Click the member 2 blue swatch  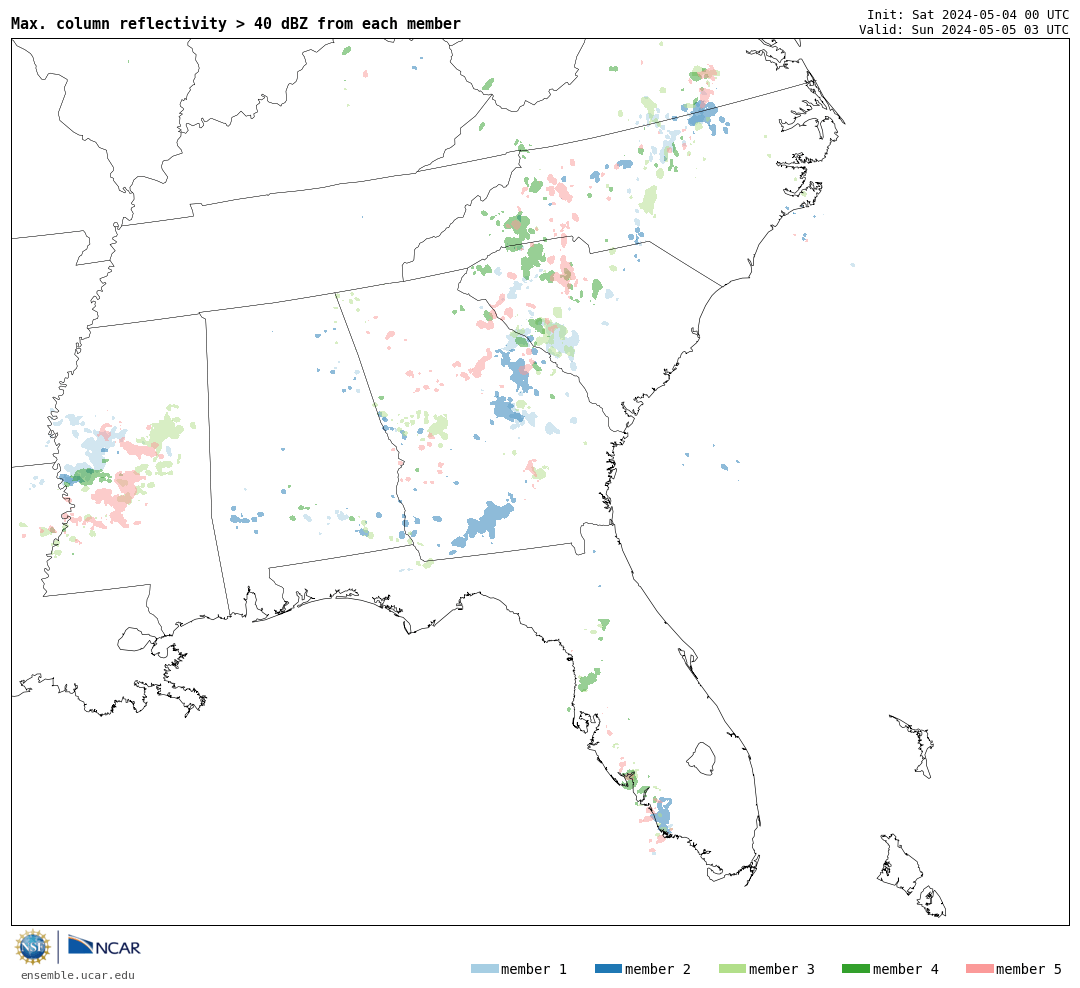click(608, 969)
